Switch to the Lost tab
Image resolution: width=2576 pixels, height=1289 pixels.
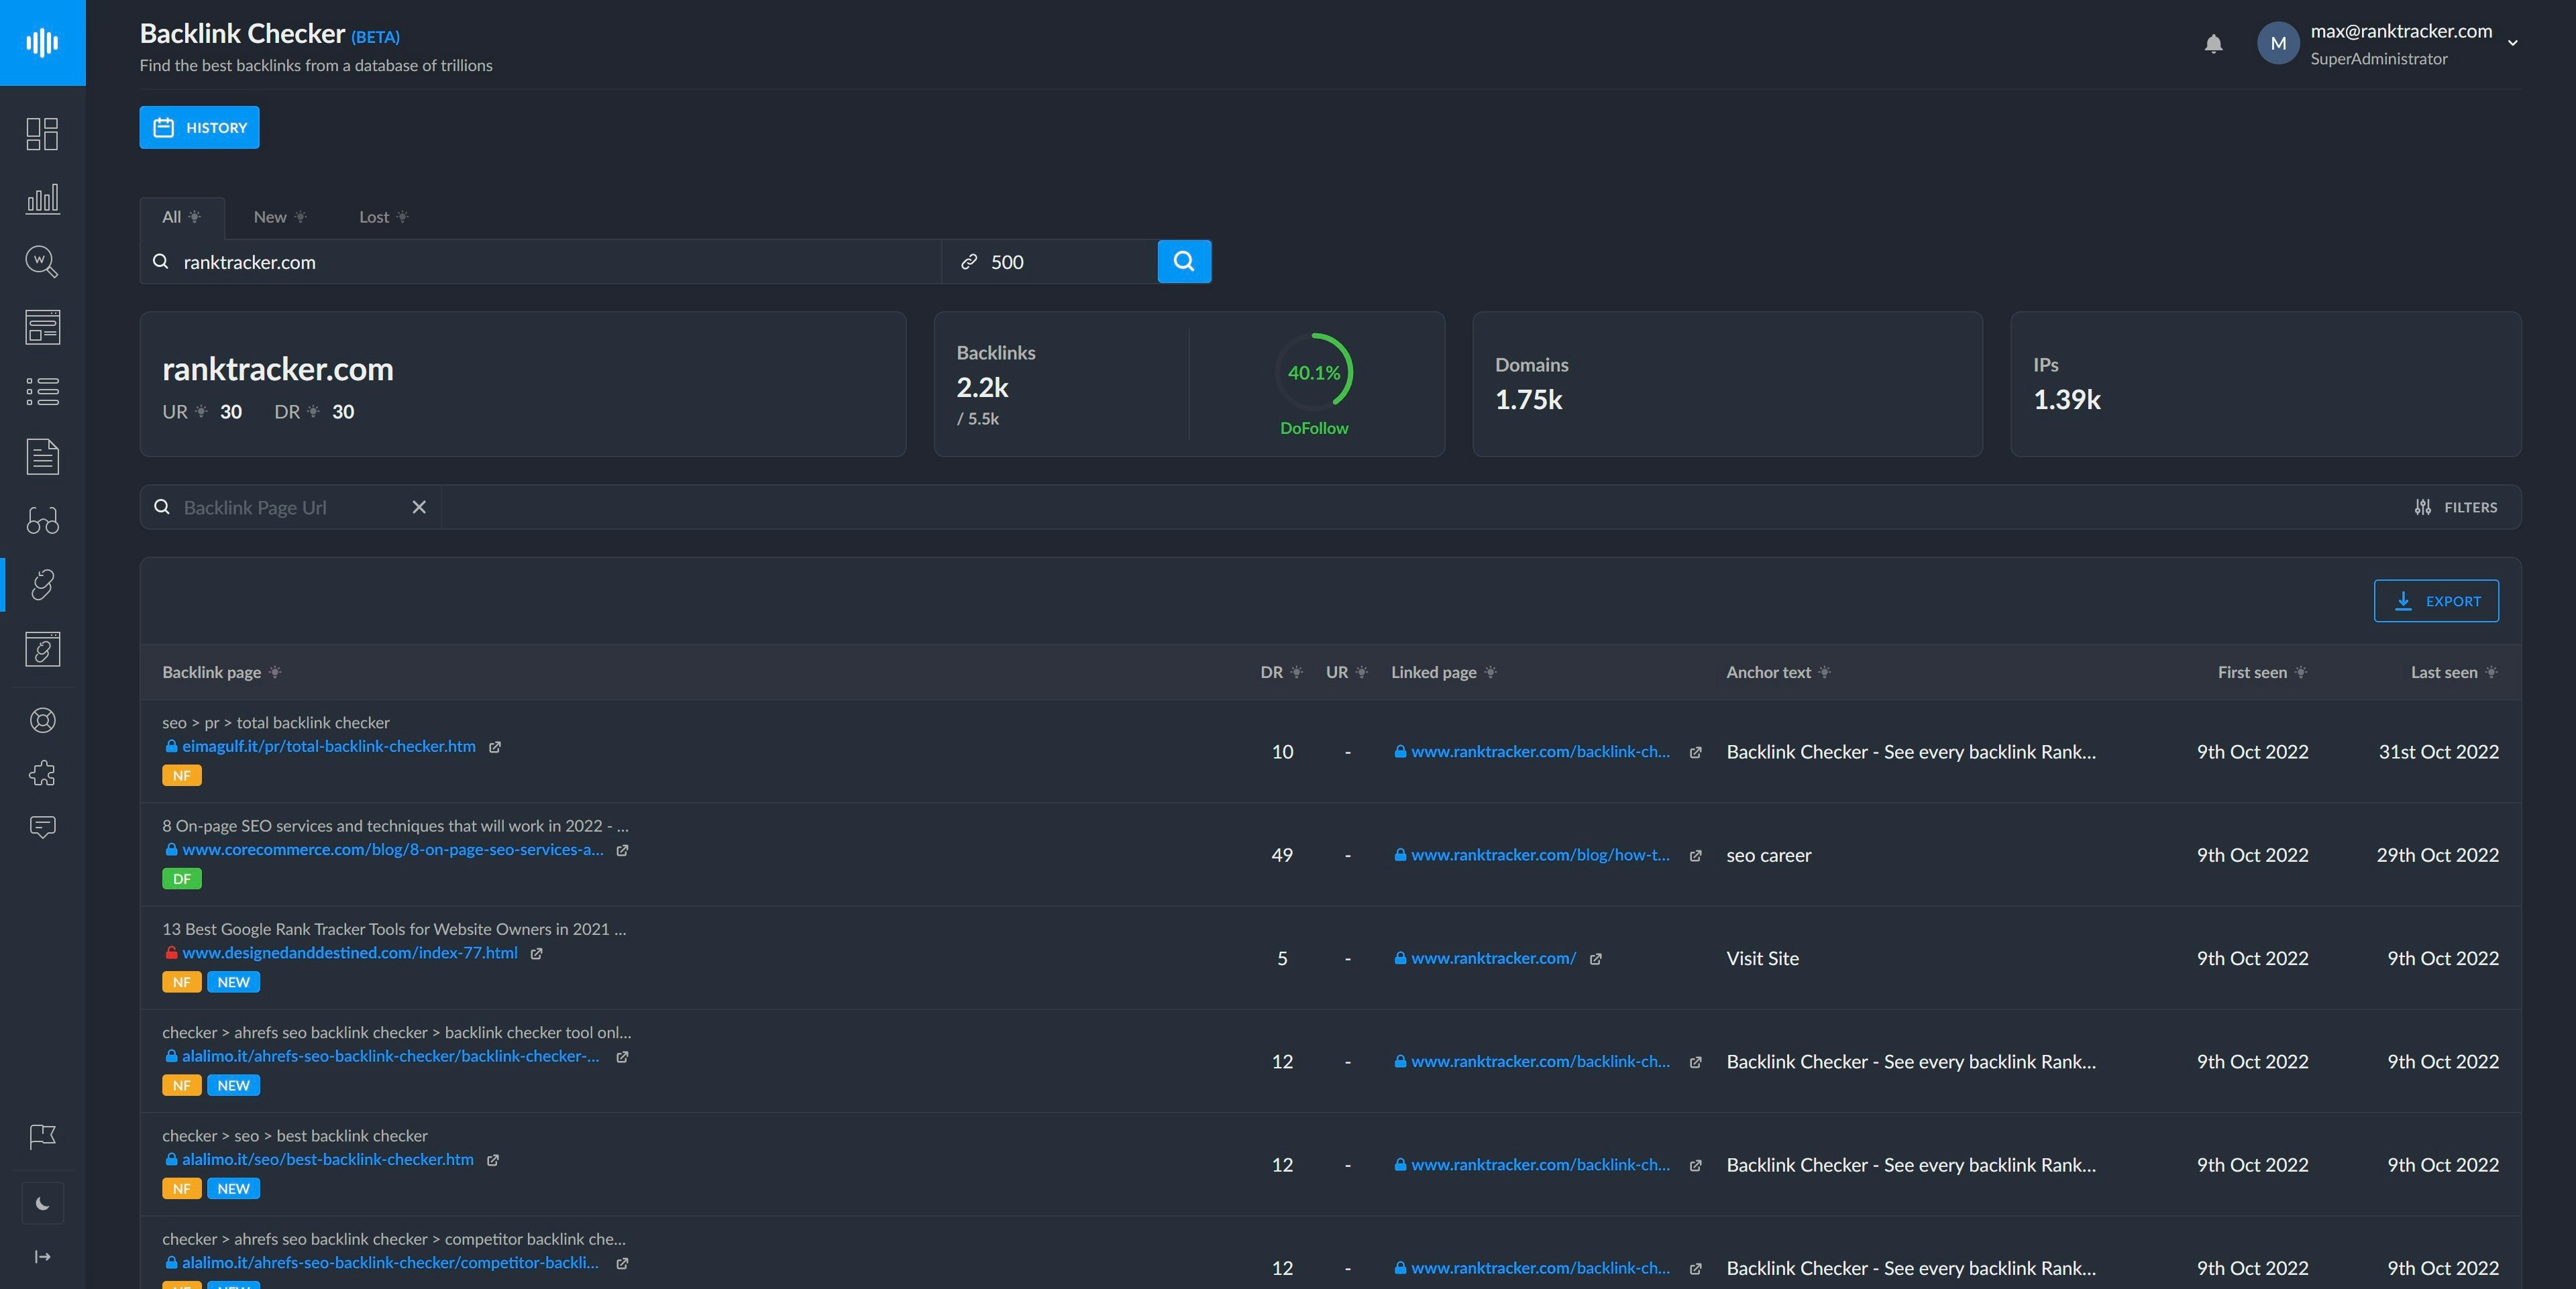pyautogui.click(x=383, y=217)
